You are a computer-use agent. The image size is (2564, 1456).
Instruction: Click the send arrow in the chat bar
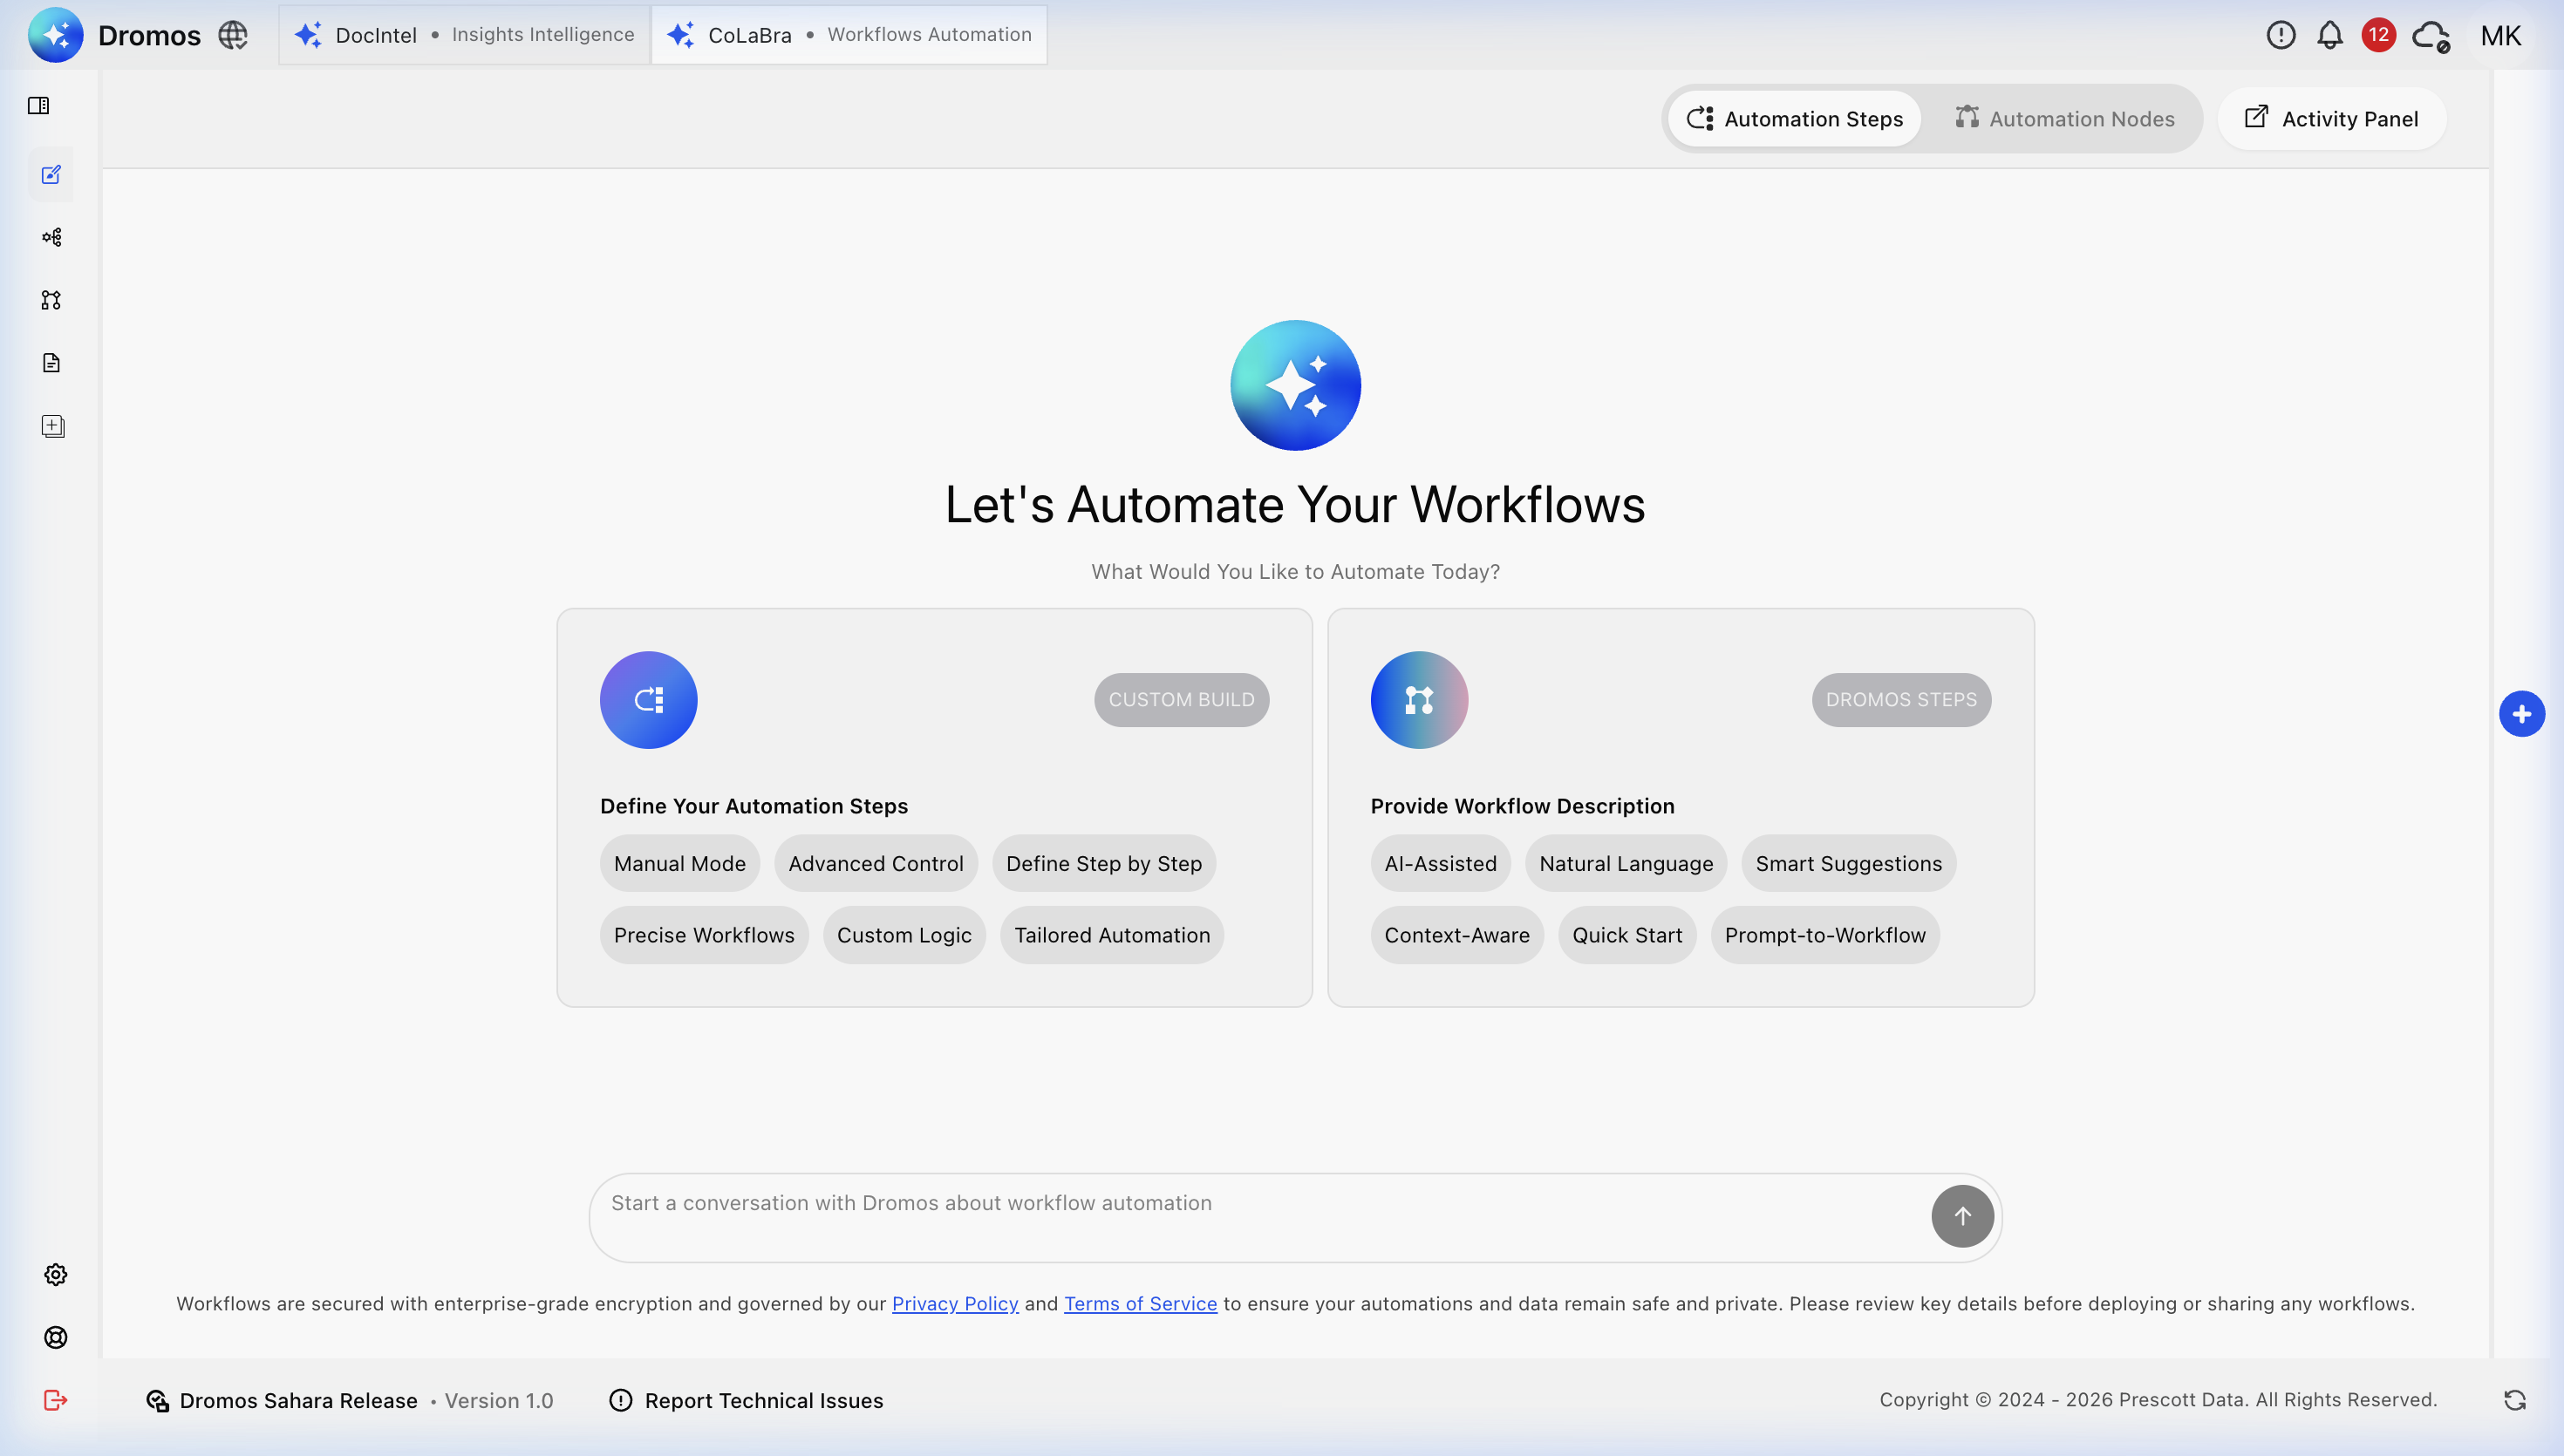(x=1962, y=1216)
